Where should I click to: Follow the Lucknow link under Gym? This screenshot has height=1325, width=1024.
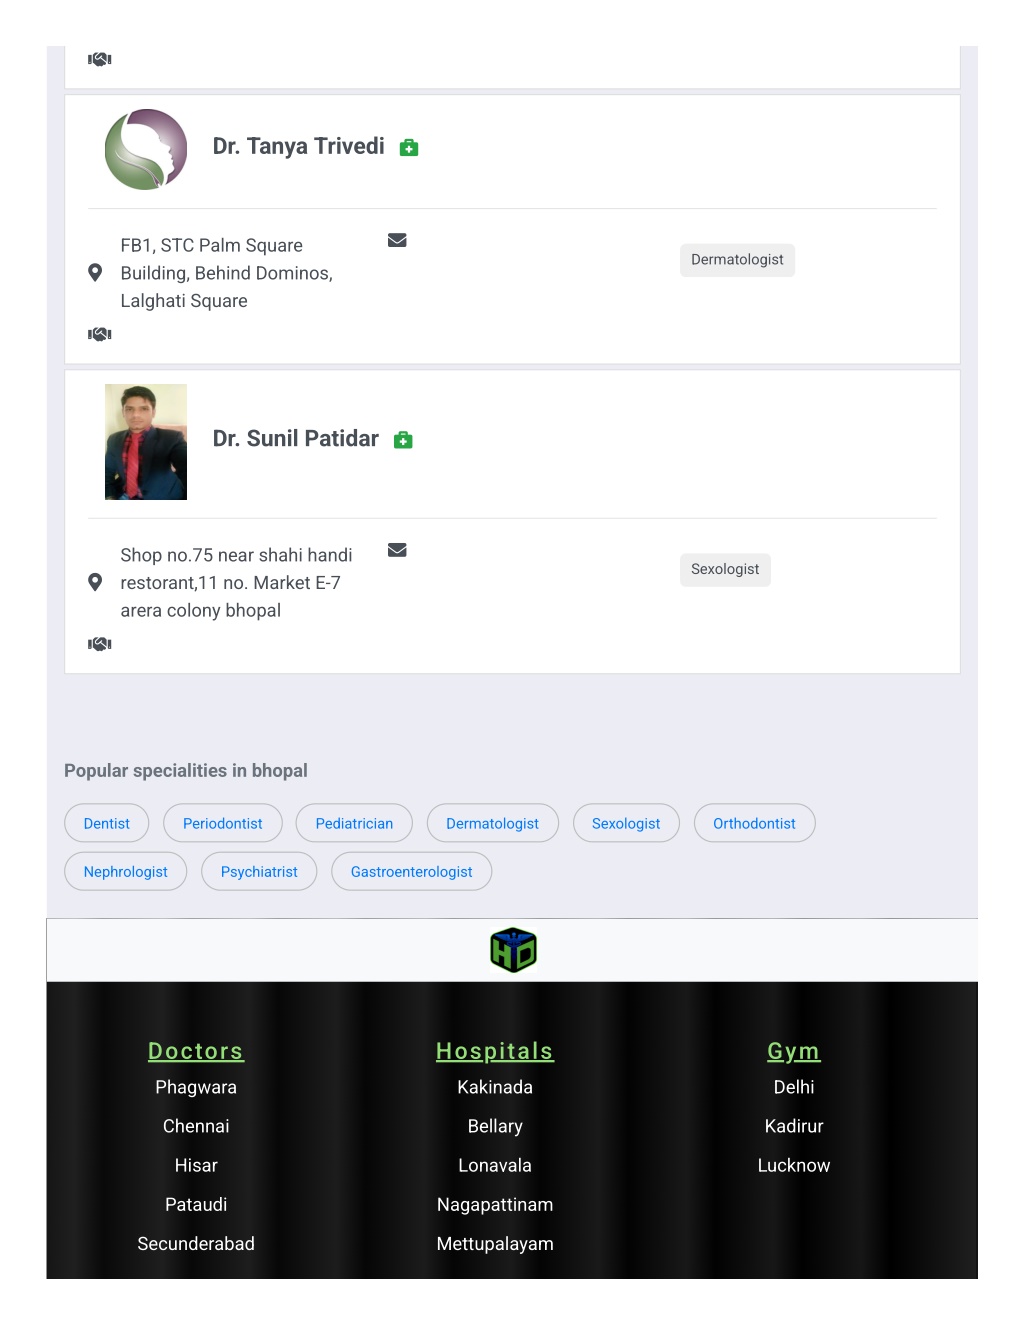point(794,1165)
